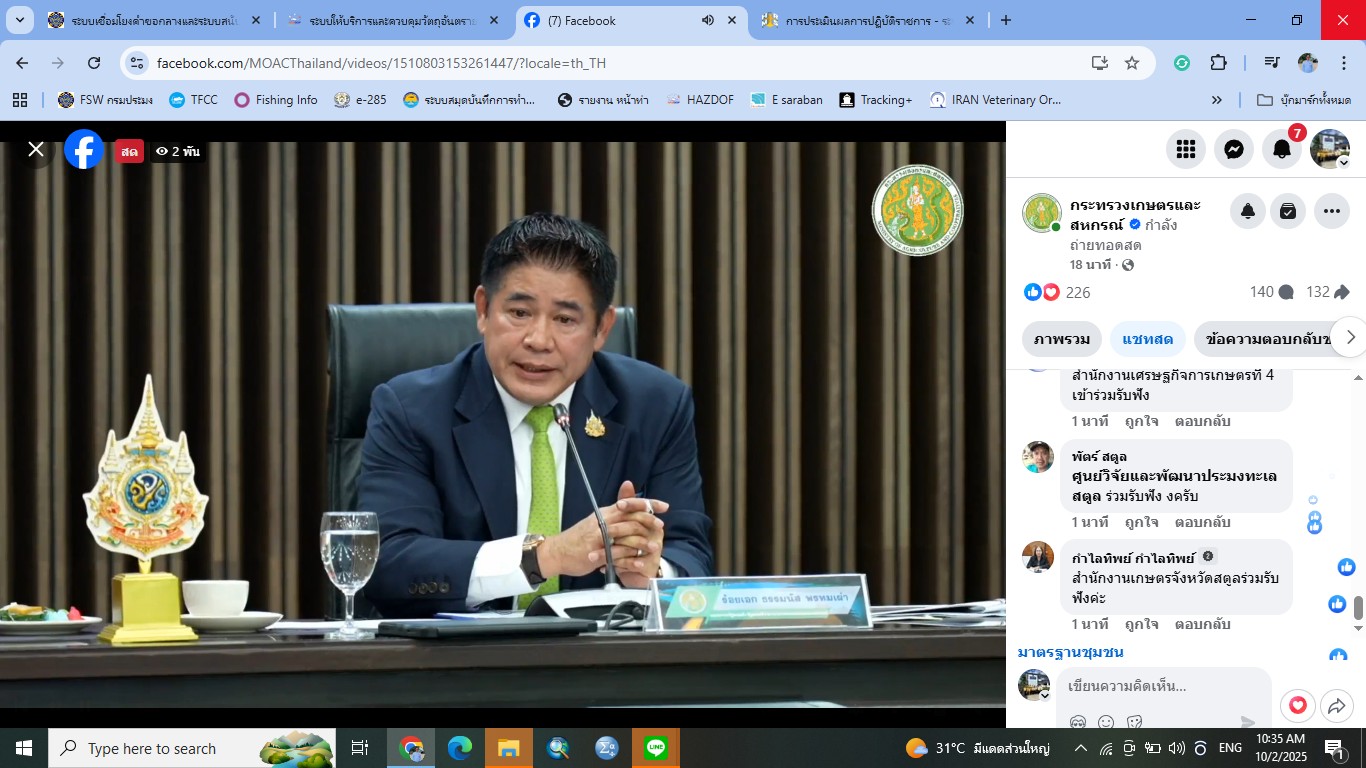Viewport: 1366px width, 768px height.
Task: Click ตอบกลับ under พัตร์ สตูล comment
Action: point(1202,522)
